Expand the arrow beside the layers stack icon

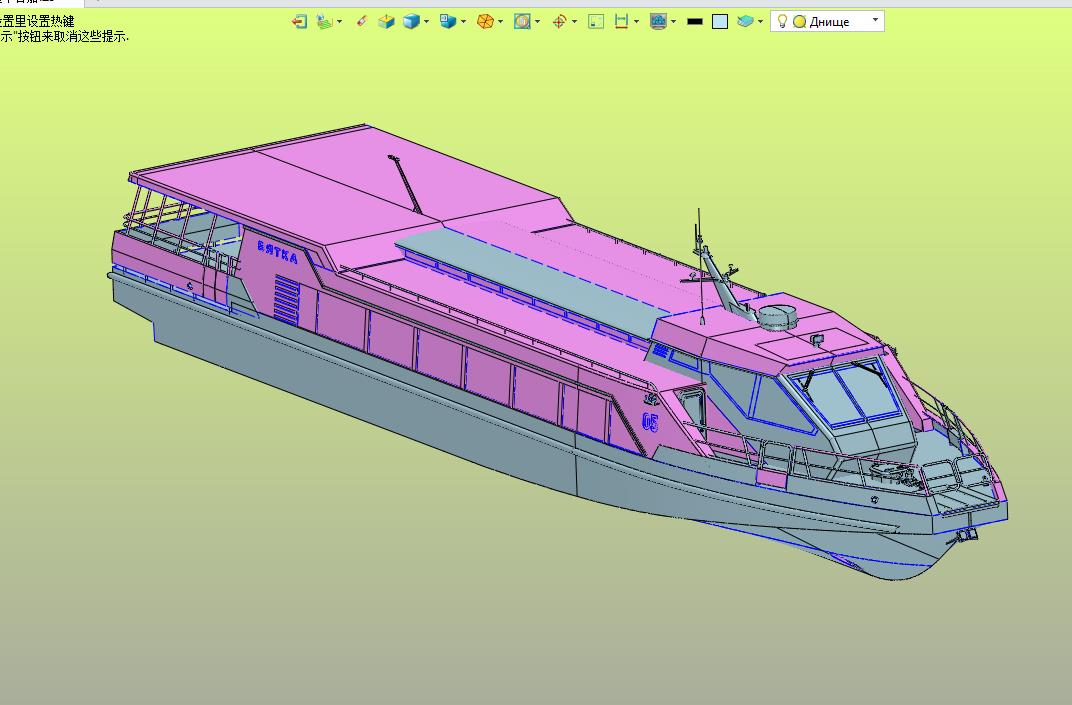340,22
